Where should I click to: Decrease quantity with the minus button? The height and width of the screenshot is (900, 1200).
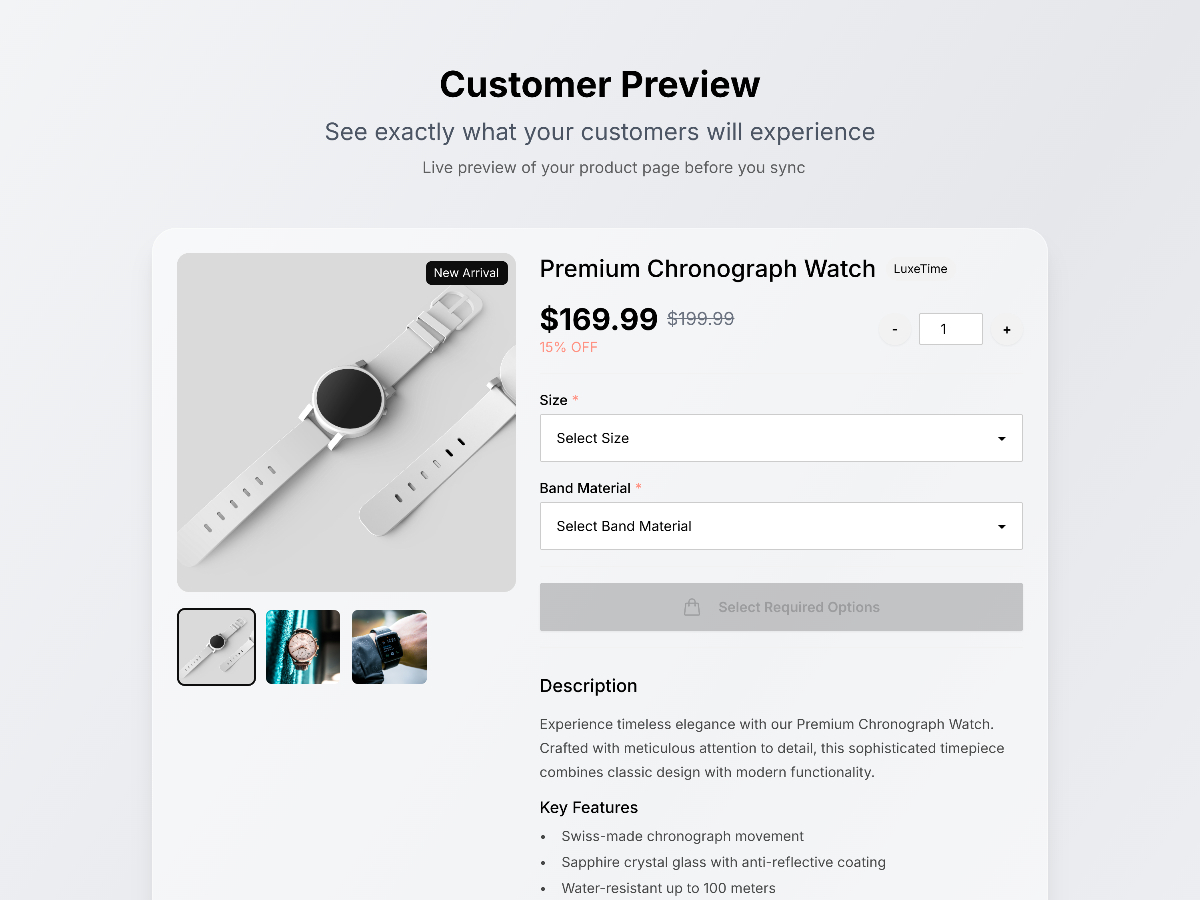894,330
